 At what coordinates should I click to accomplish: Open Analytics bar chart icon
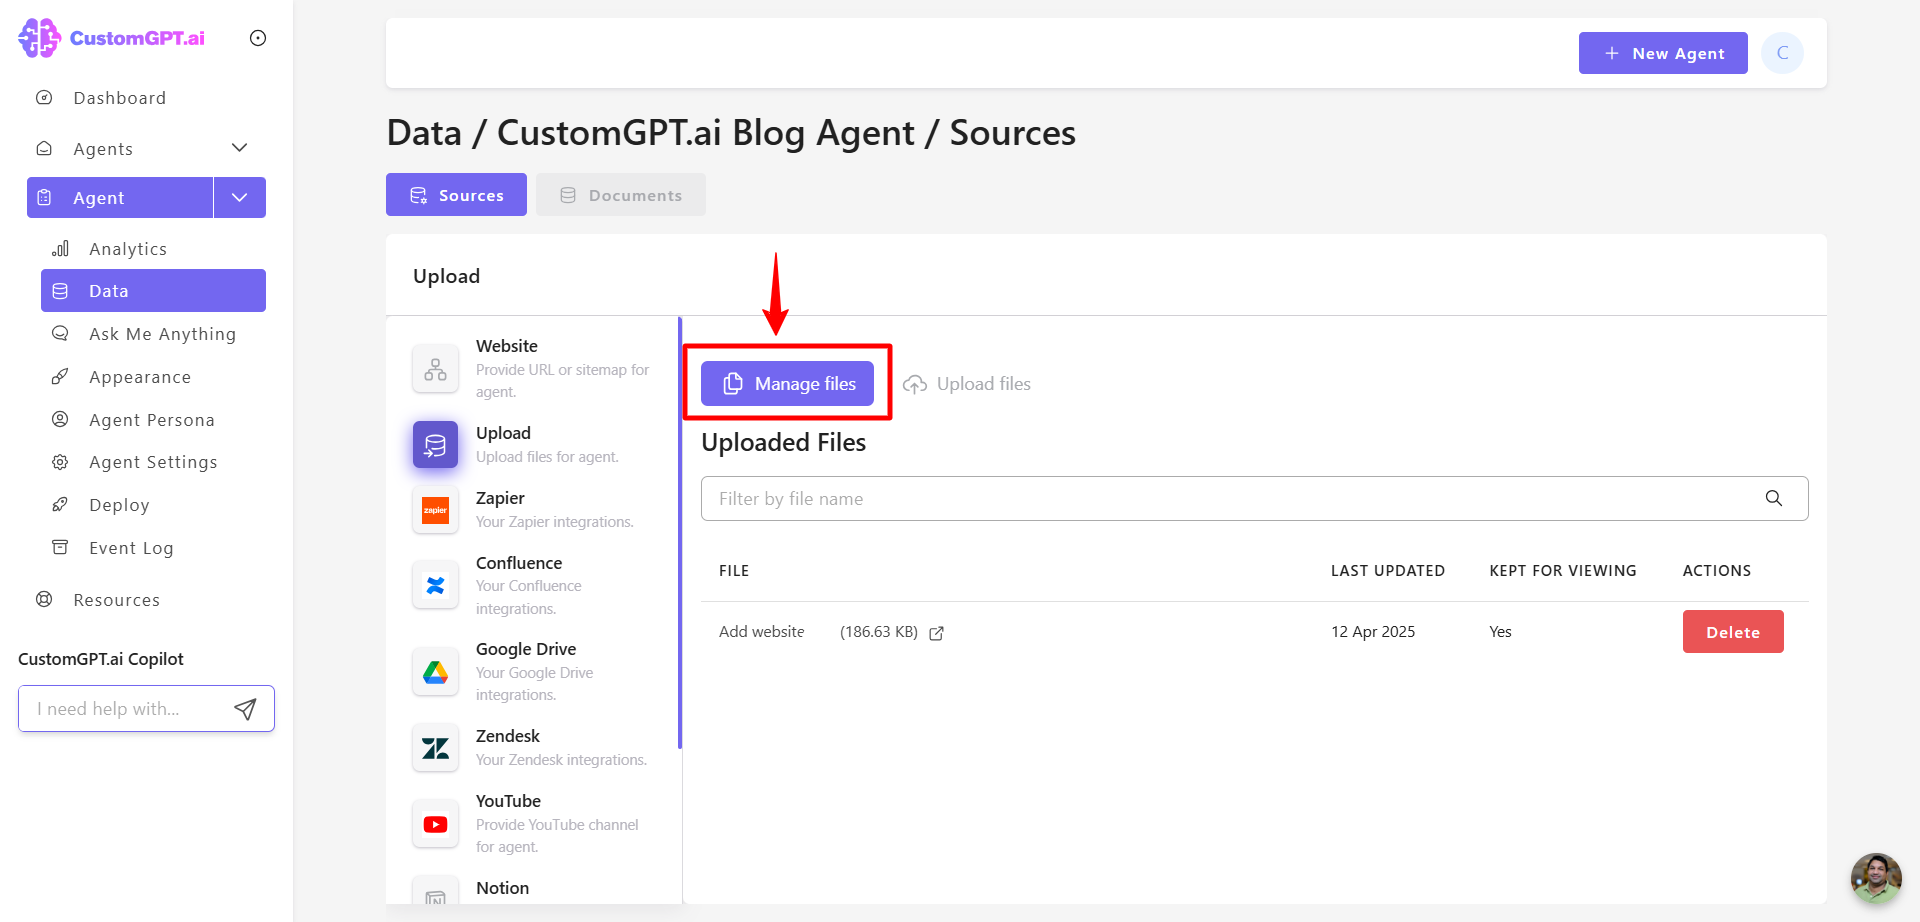point(60,248)
